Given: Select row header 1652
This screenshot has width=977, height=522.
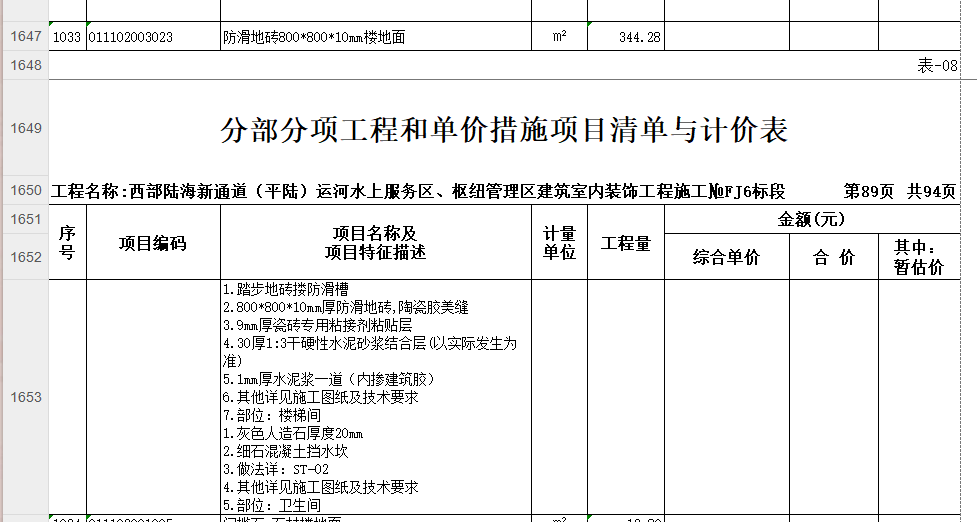Looking at the screenshot, I should (x=25, y=257).
